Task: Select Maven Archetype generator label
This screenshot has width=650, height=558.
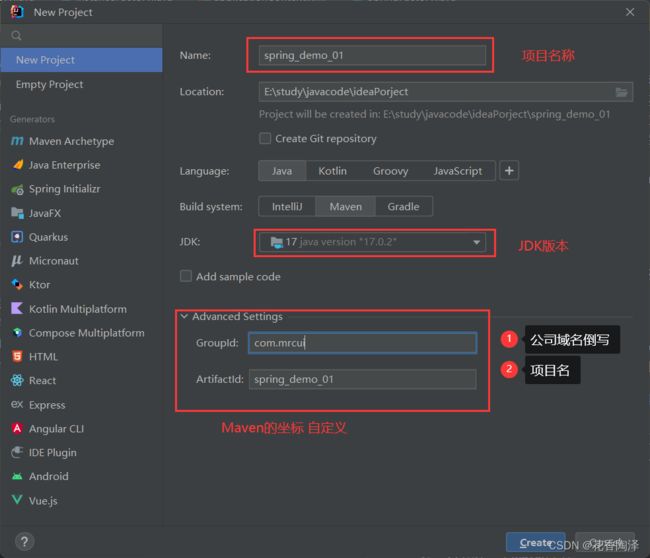Action: pos(71,141)
